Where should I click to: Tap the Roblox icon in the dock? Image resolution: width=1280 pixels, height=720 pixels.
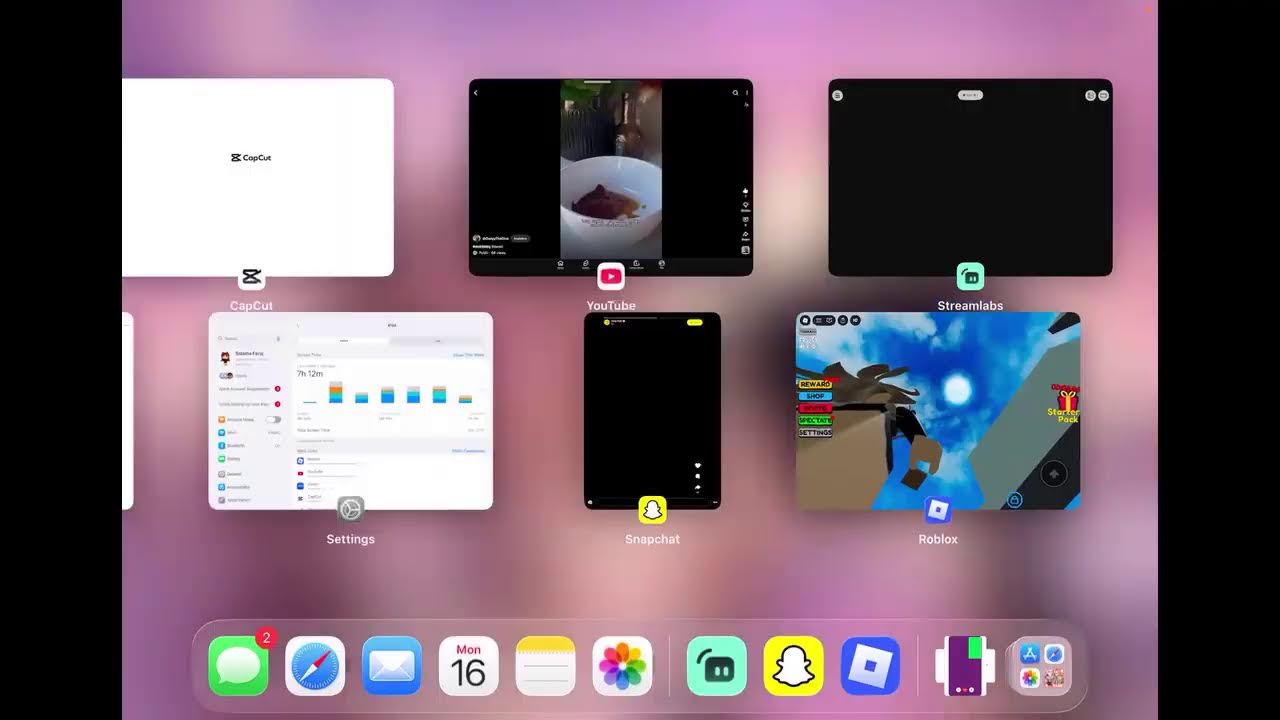(x=871, y=666)
